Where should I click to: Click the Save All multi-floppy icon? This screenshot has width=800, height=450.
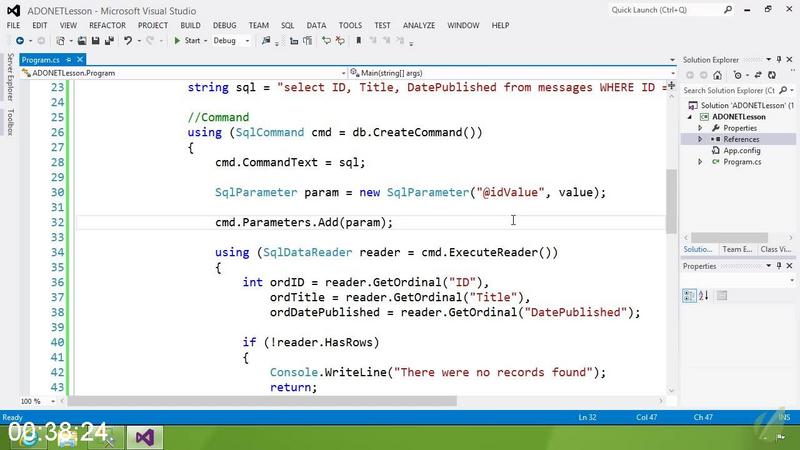click(109, 40)
